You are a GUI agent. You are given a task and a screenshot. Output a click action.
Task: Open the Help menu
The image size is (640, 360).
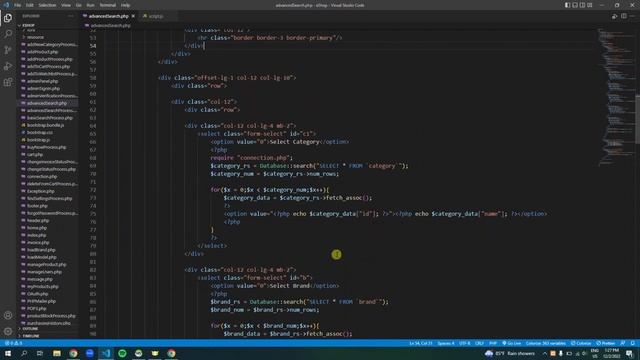click(125, 5)
